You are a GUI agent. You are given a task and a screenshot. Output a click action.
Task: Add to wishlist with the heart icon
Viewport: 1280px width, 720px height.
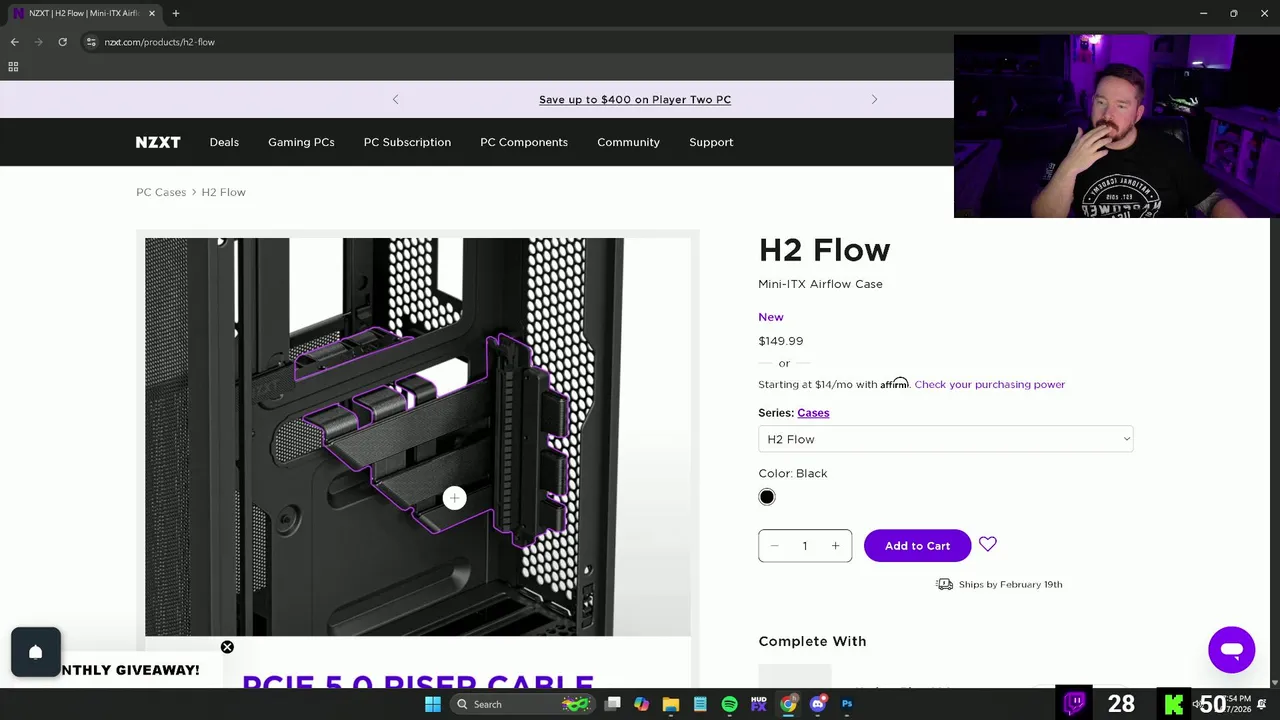click(x=988, y=544)
